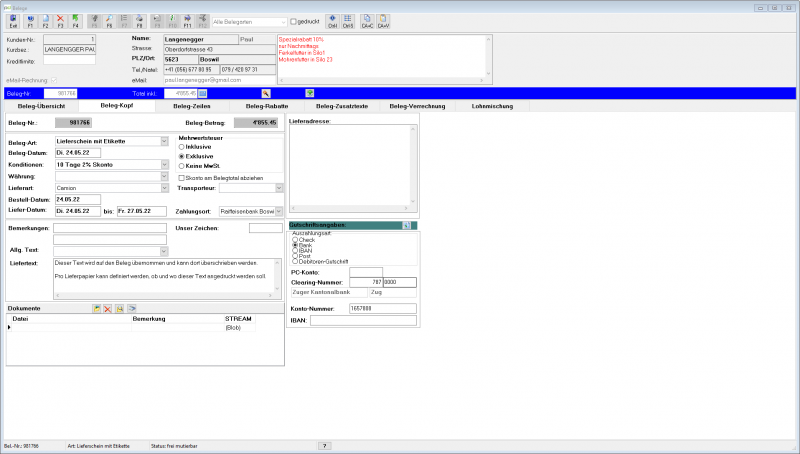Open the Lieferart dropdown

(x=164, y=188)
